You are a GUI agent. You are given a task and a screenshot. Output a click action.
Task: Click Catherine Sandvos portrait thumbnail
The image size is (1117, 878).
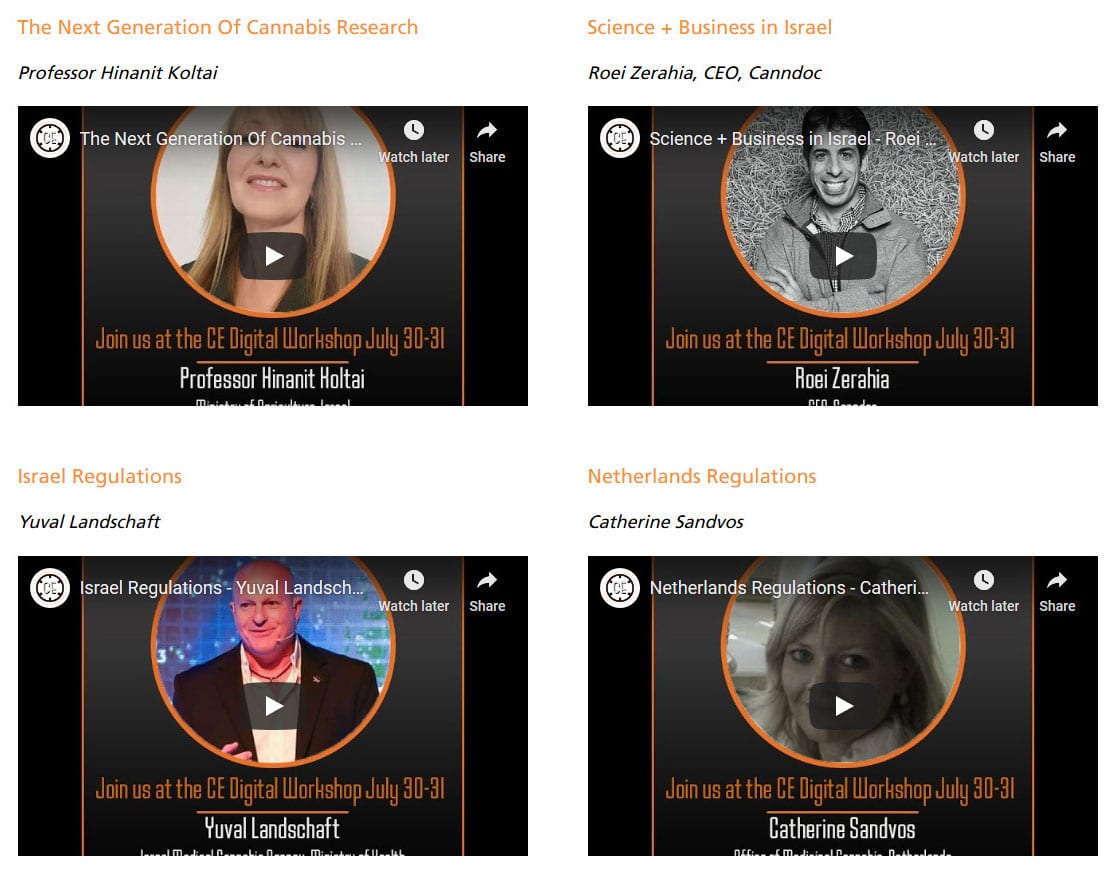pos(843,659)
